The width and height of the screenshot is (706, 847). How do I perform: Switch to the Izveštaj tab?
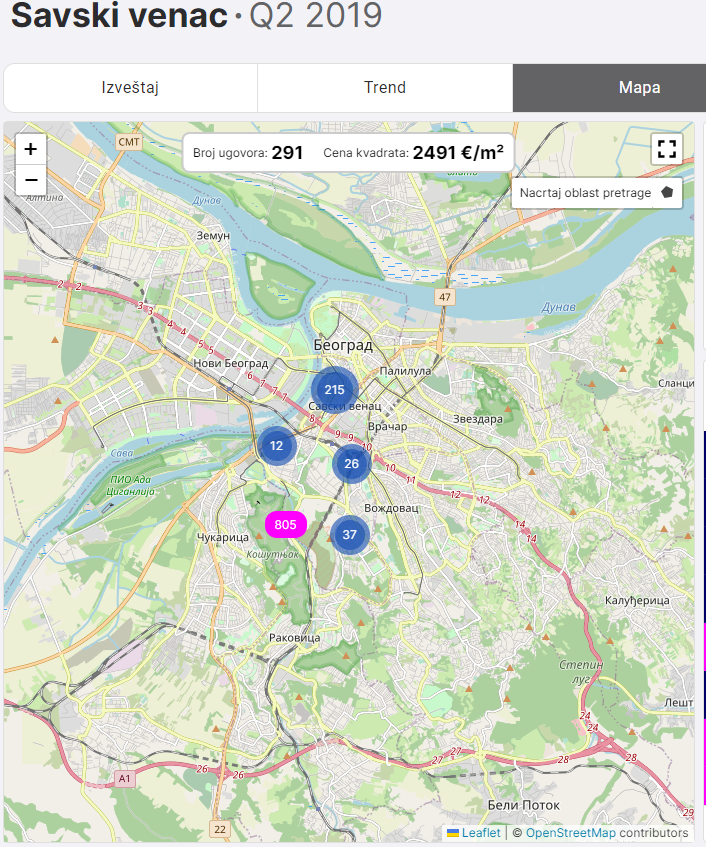point(130,88)
